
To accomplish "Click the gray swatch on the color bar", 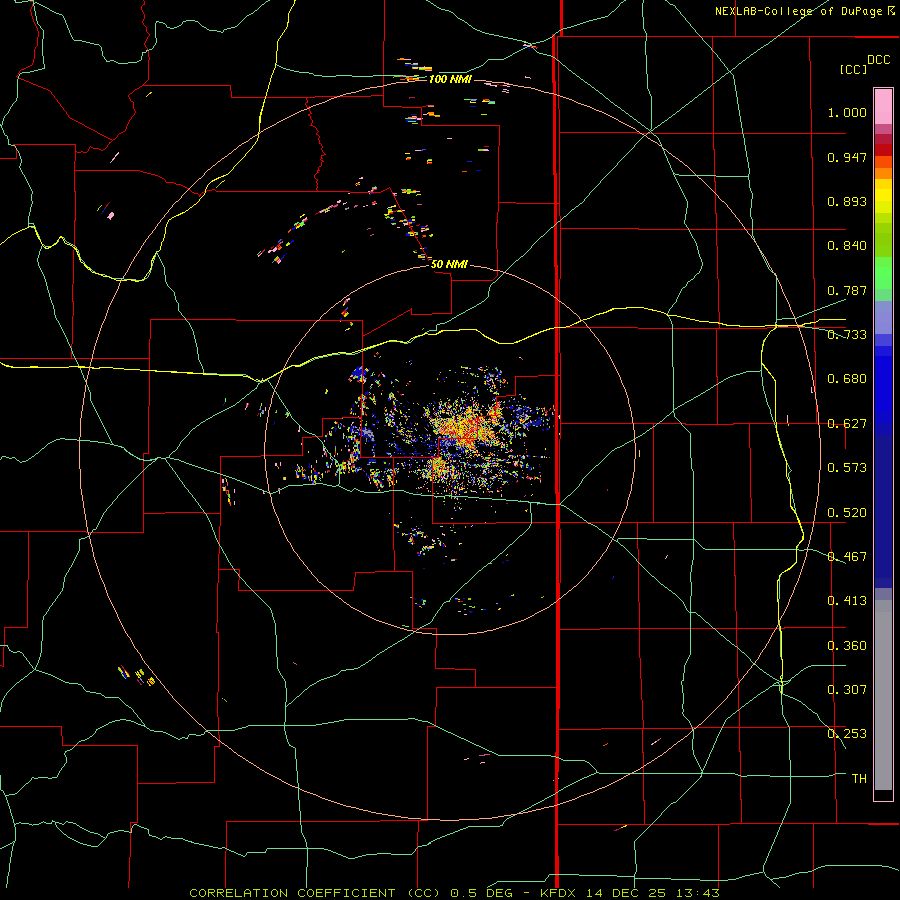I will pos(883,695).
